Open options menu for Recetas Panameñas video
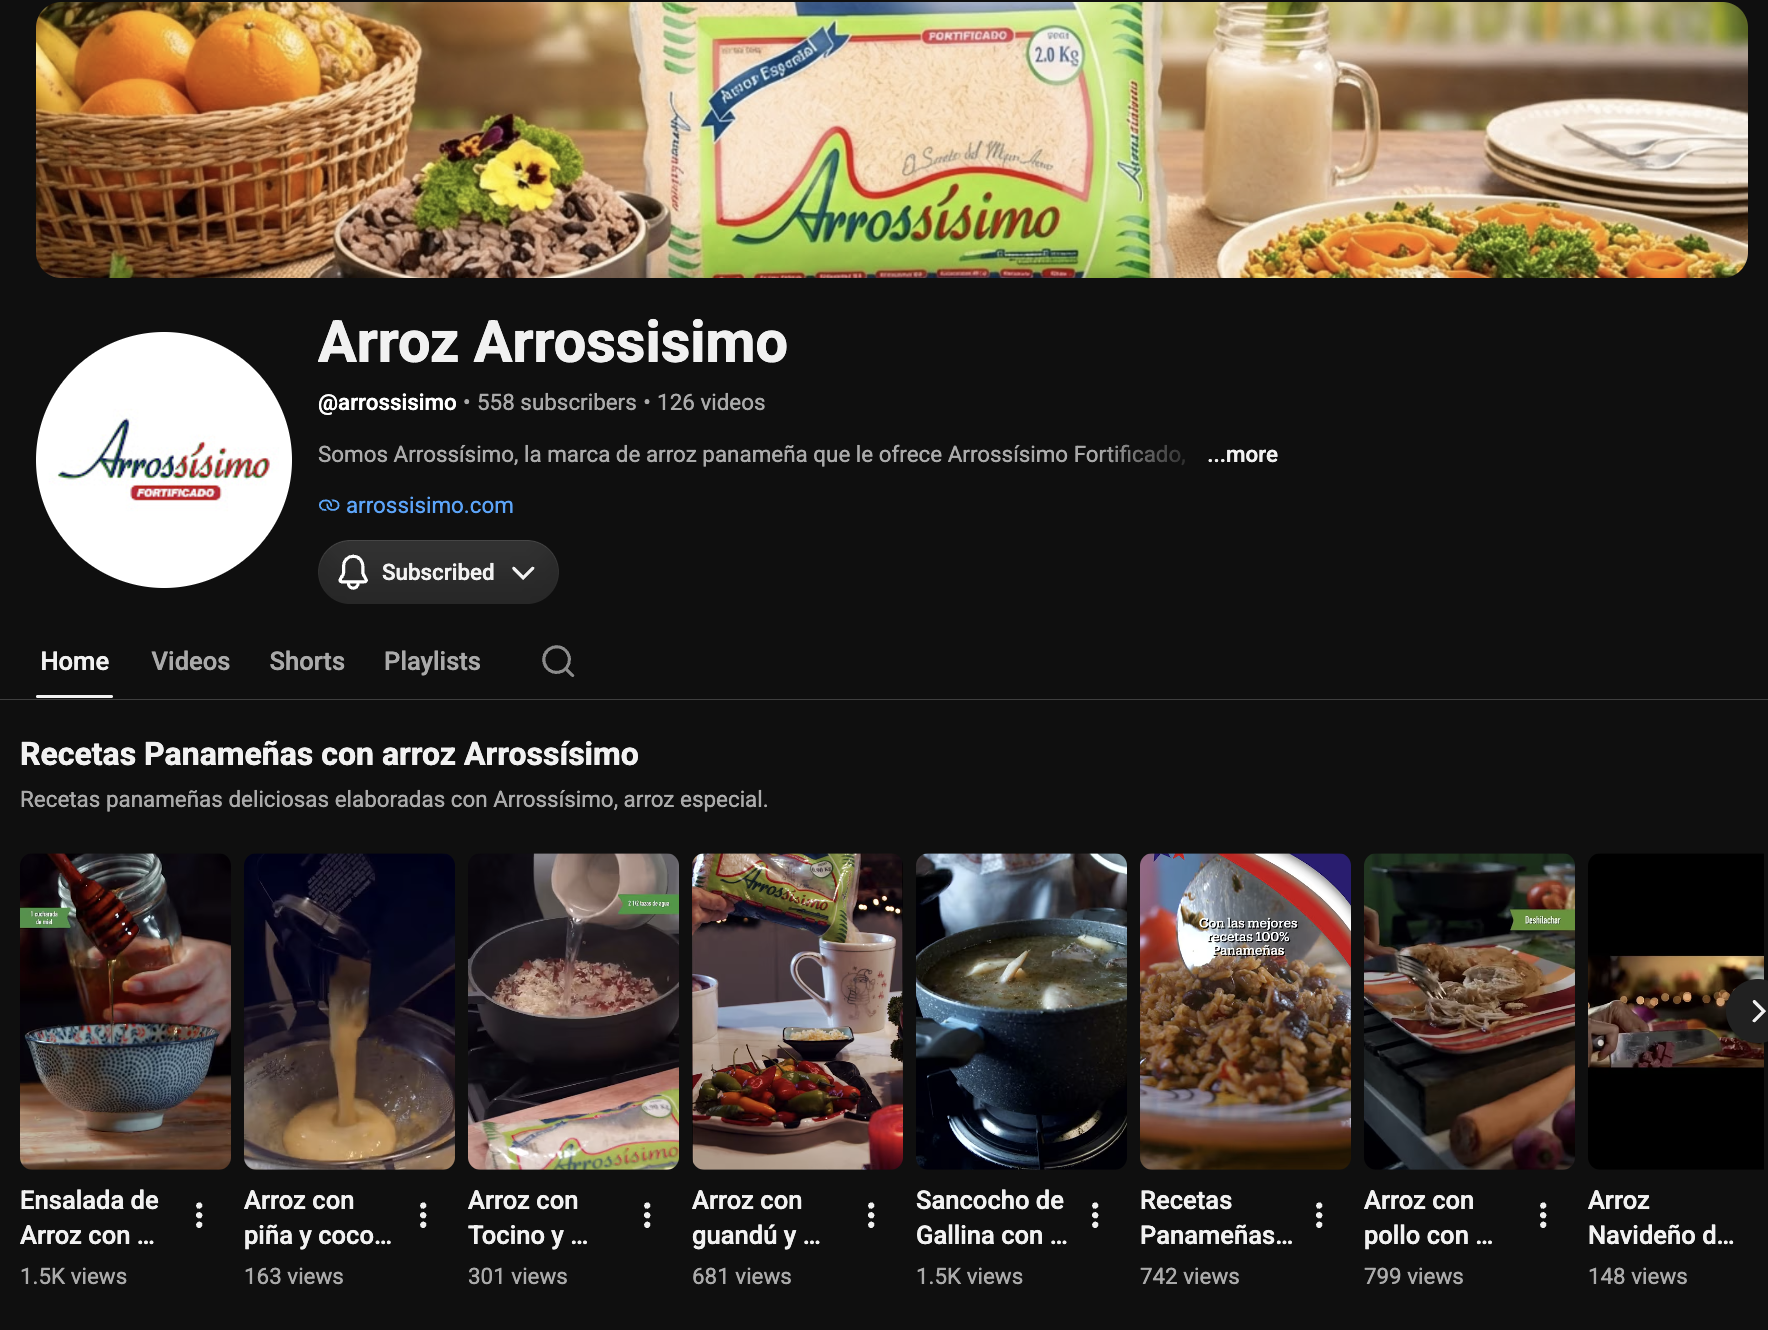The image size is (1768, 1330). click(x=1319, y=1215)
